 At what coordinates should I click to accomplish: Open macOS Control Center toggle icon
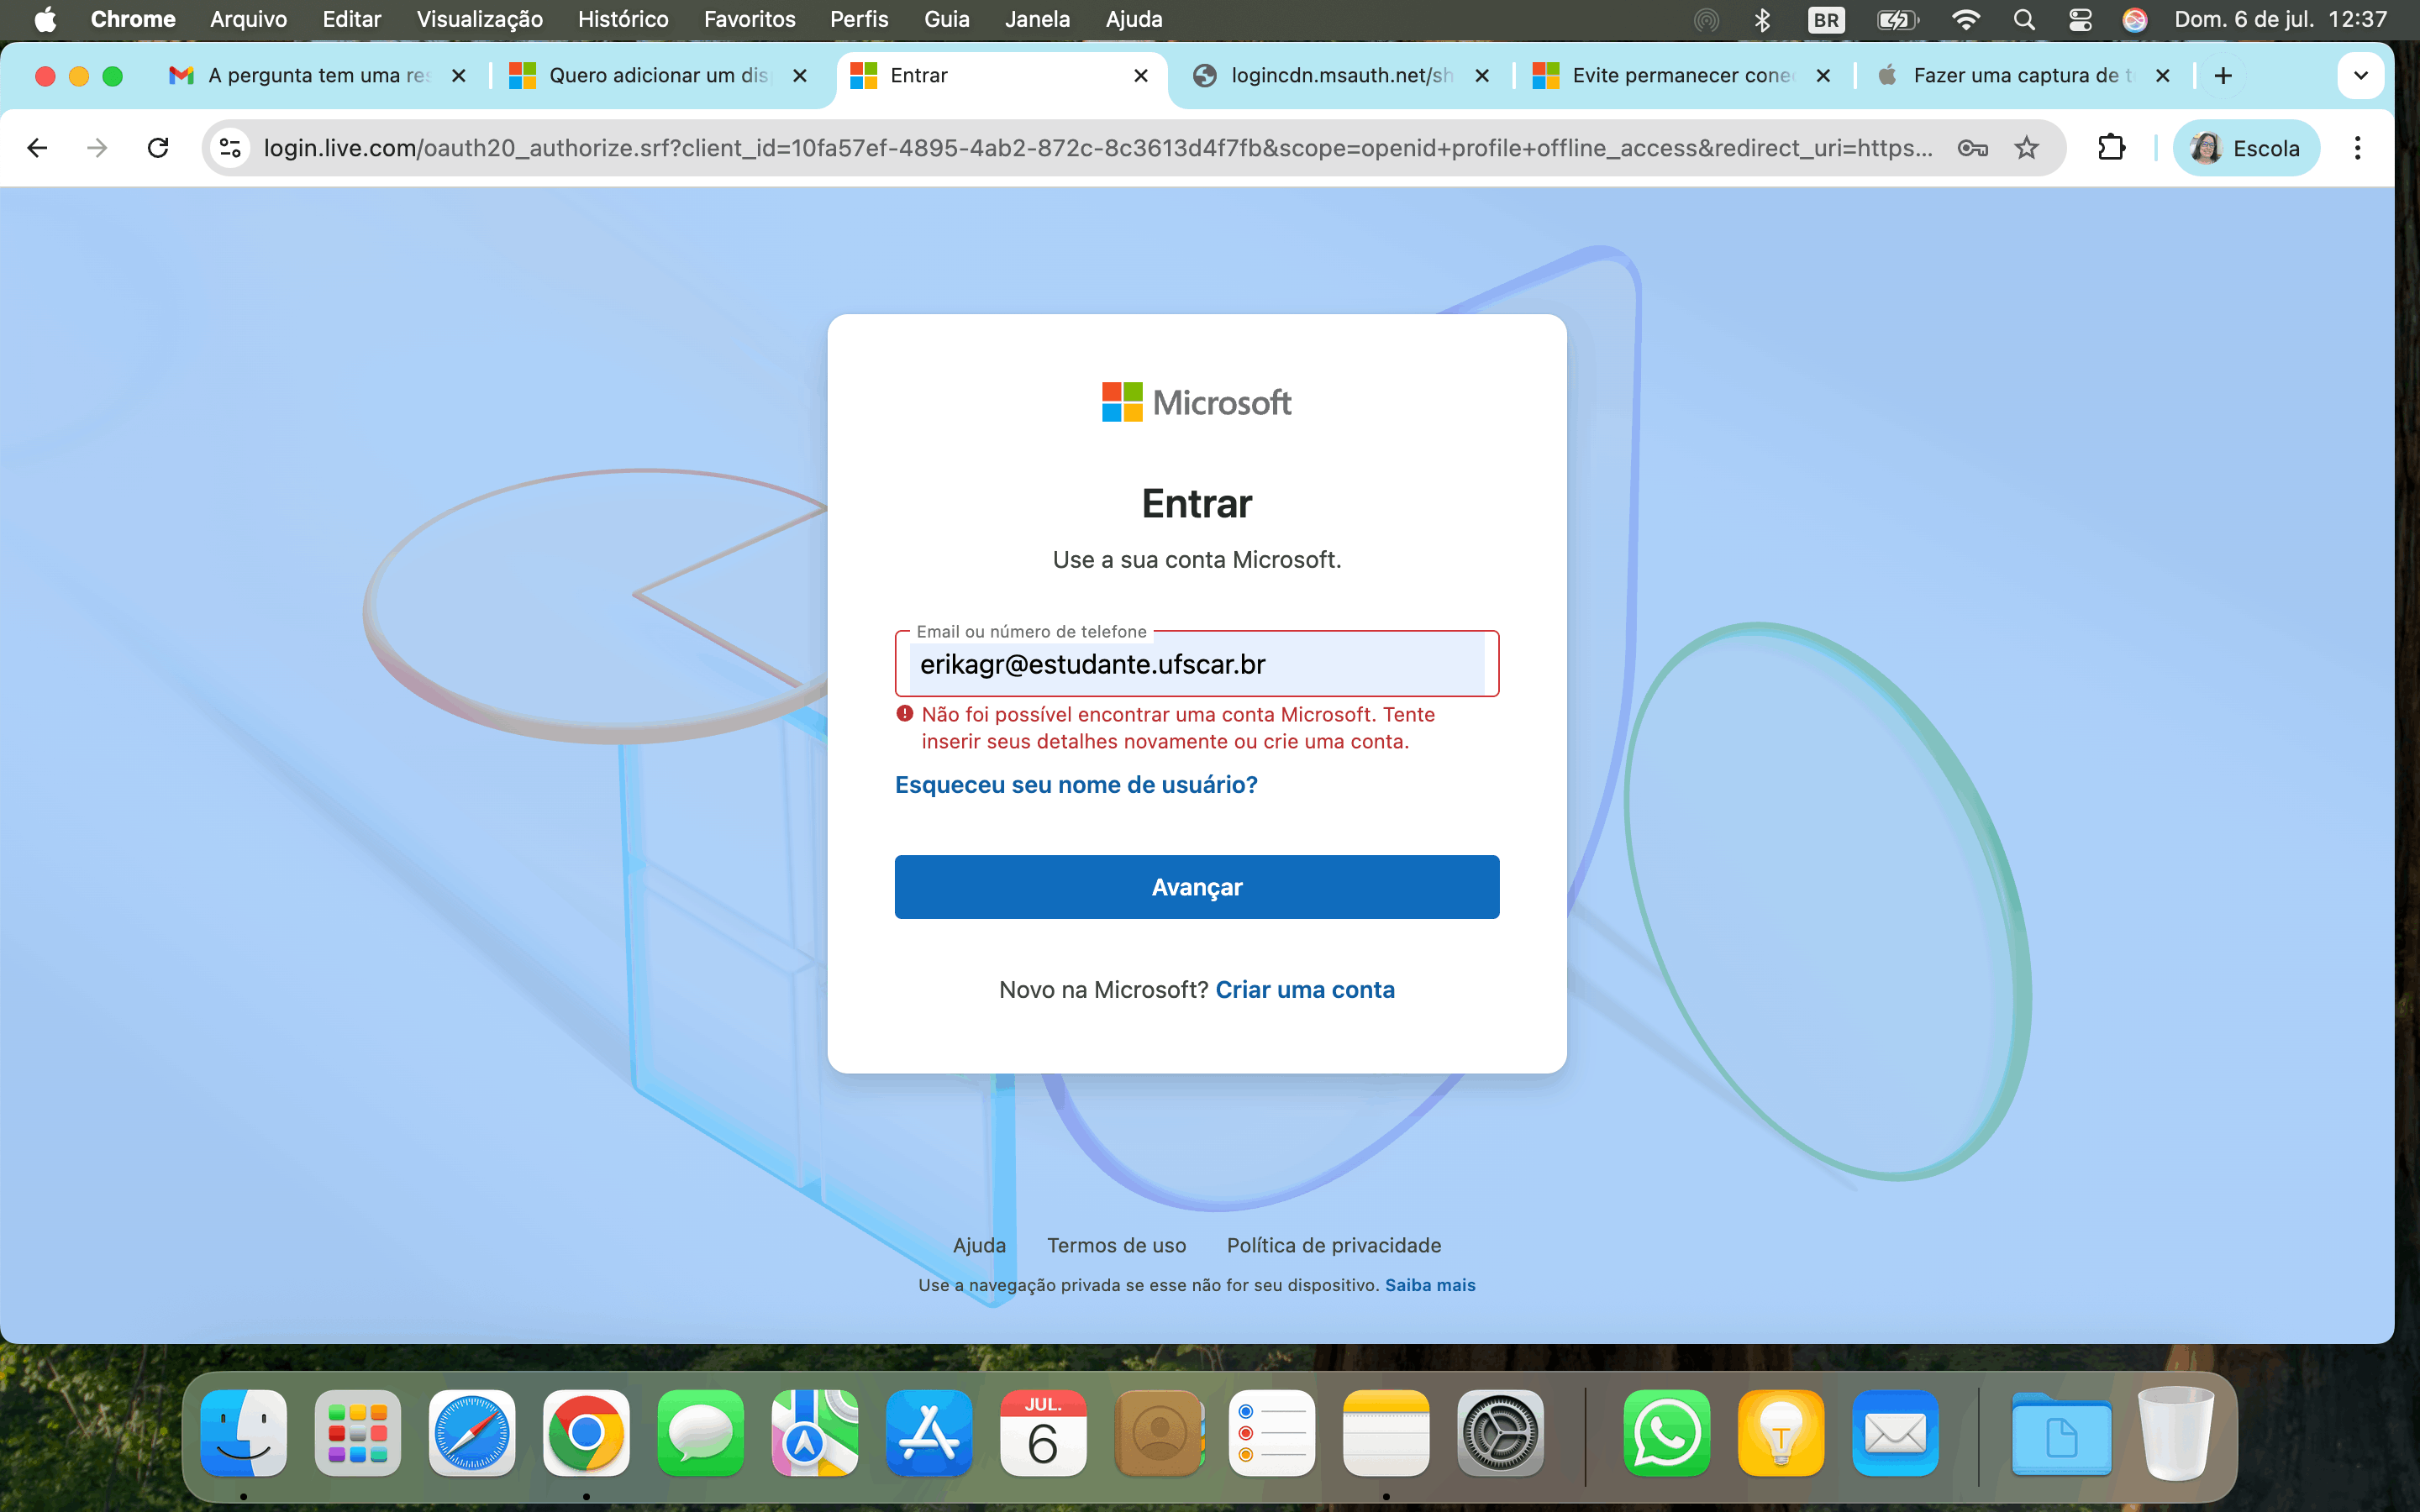point(2080,20)
